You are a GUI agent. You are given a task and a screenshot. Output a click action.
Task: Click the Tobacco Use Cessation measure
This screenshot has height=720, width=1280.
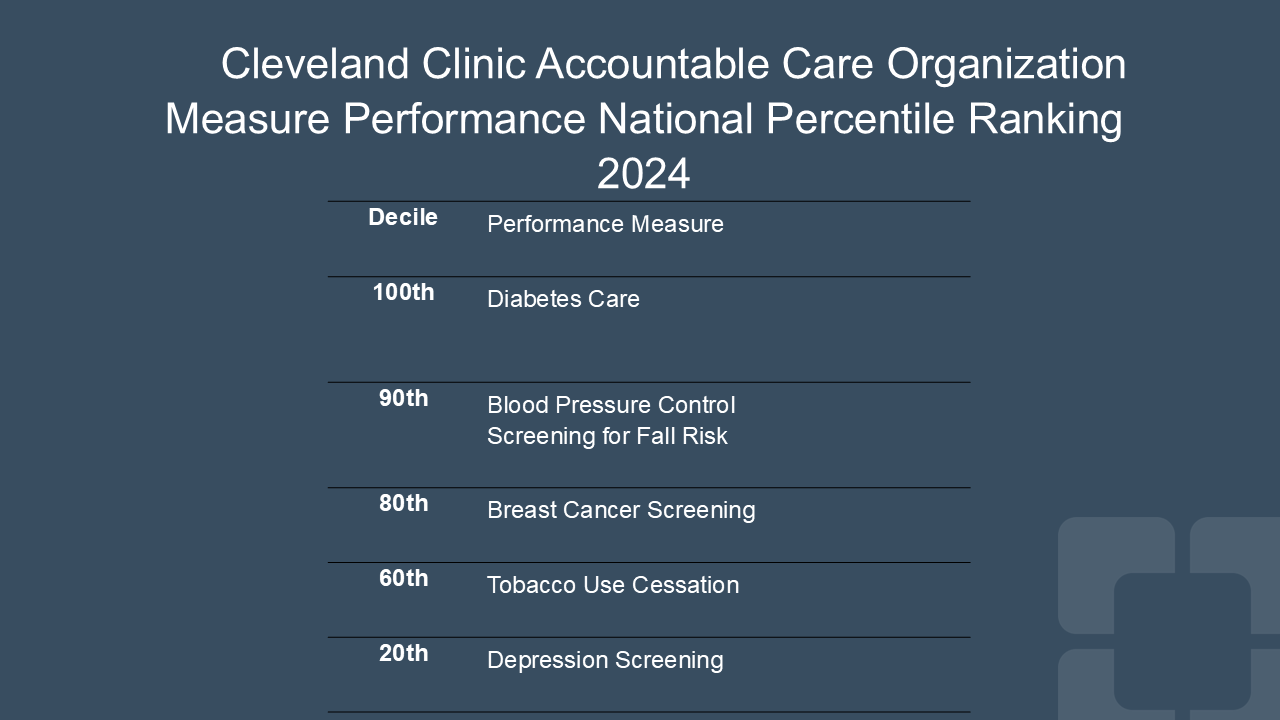613,585
